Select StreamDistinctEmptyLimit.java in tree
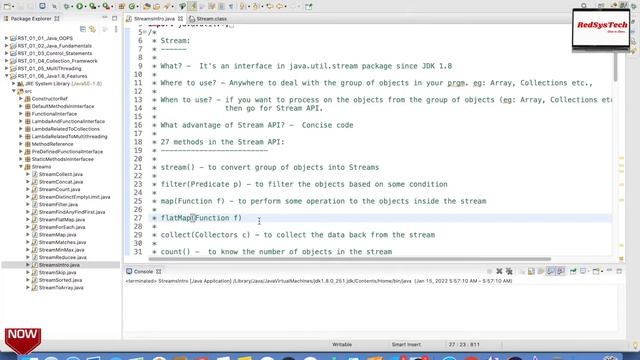The image size is (640, 360). click(74, 197)
